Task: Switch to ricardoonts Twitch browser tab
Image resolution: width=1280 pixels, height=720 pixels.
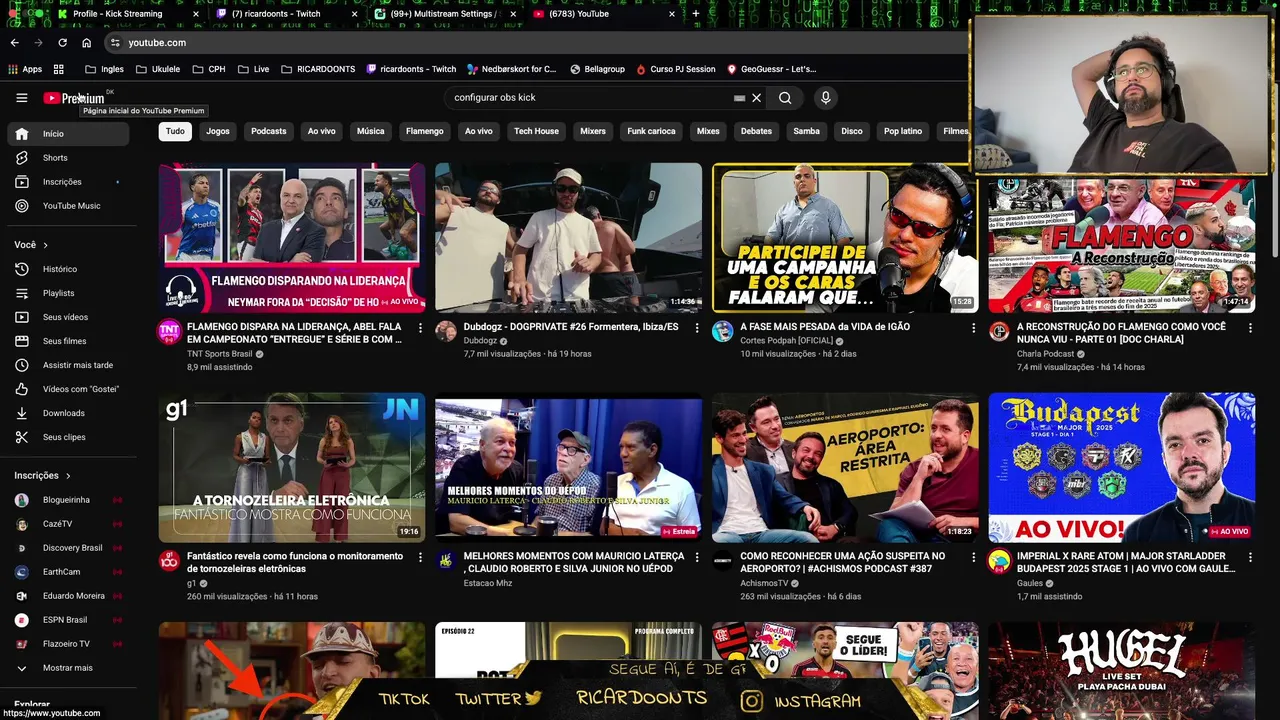Action: pyautogui.click(x=288, y=14)
